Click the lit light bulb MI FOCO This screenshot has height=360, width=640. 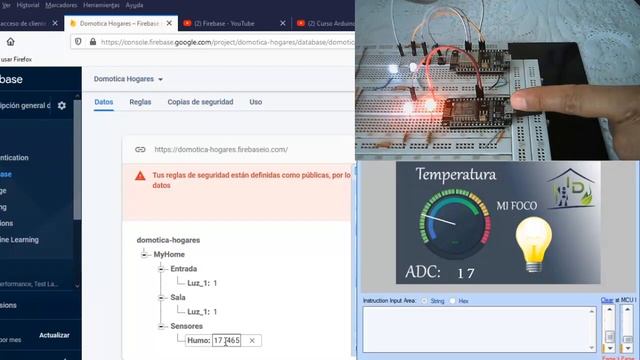tap(533, 244)
